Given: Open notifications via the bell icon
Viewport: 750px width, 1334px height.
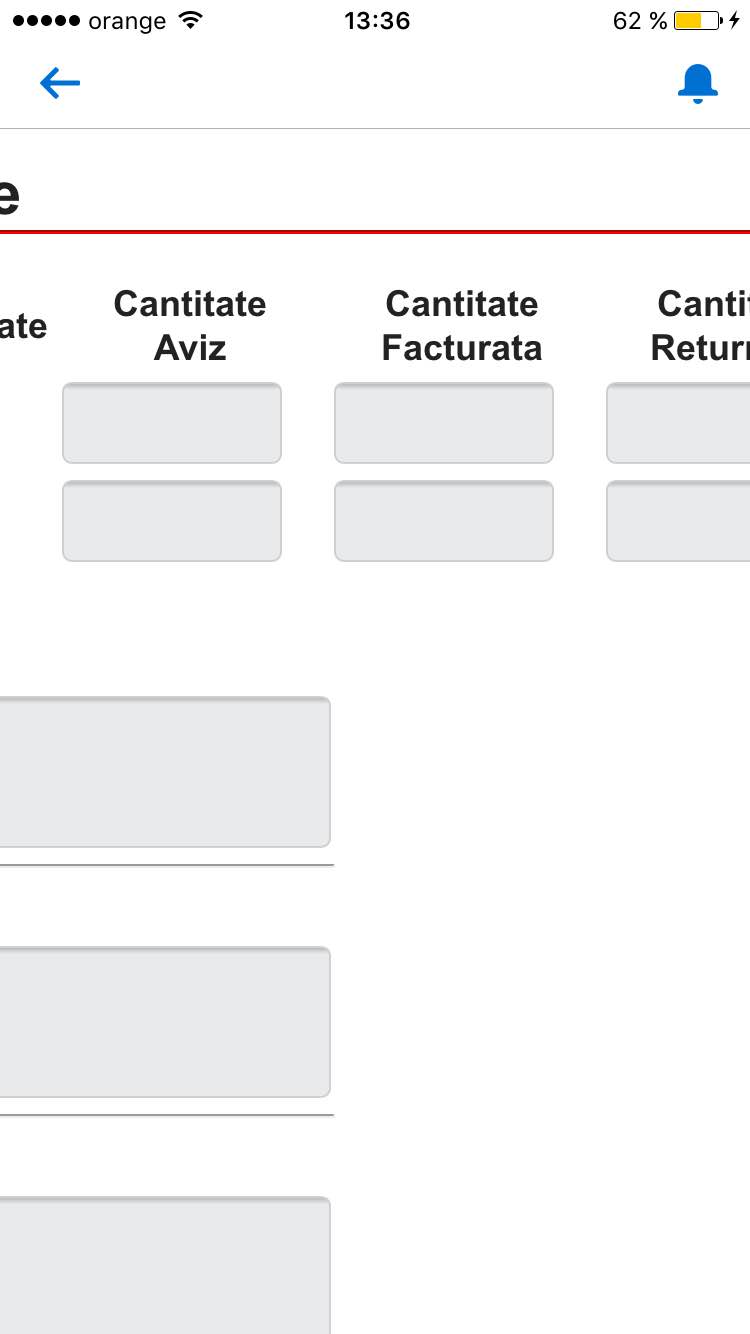Looking at the screenshot, I should click(x=697, y=84).
